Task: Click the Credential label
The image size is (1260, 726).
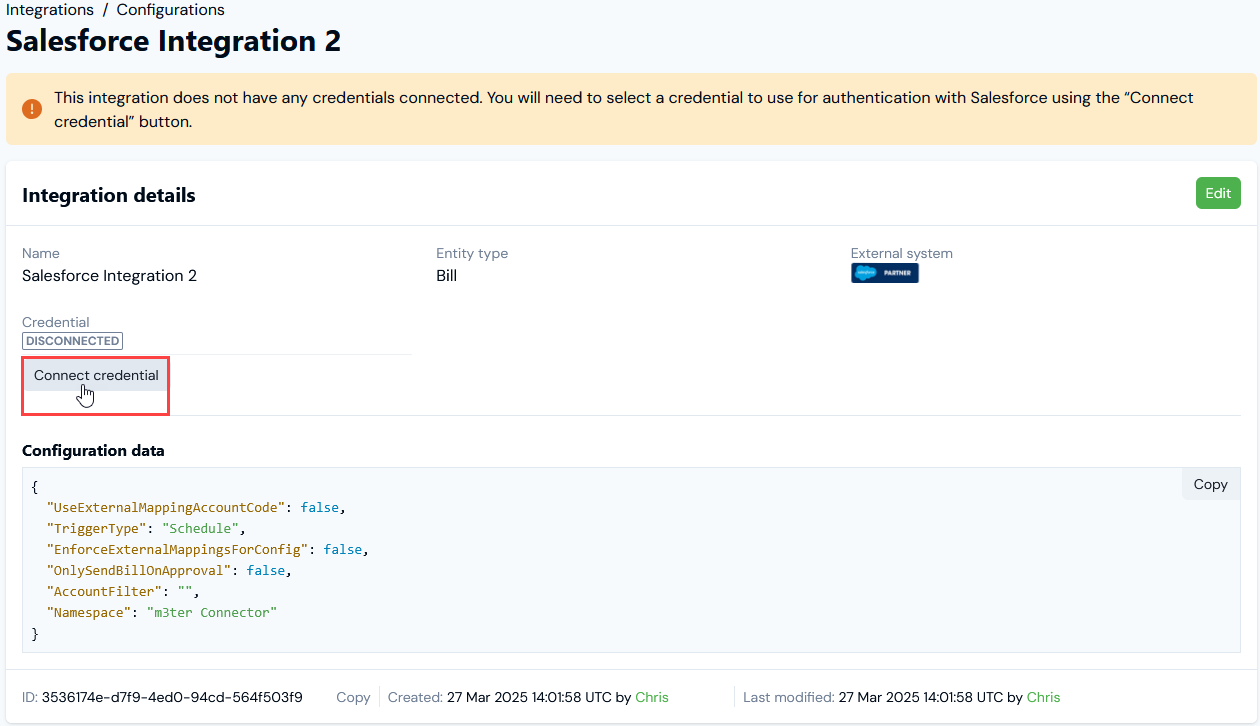Action: pyautogui.click(x=55, y=322)
